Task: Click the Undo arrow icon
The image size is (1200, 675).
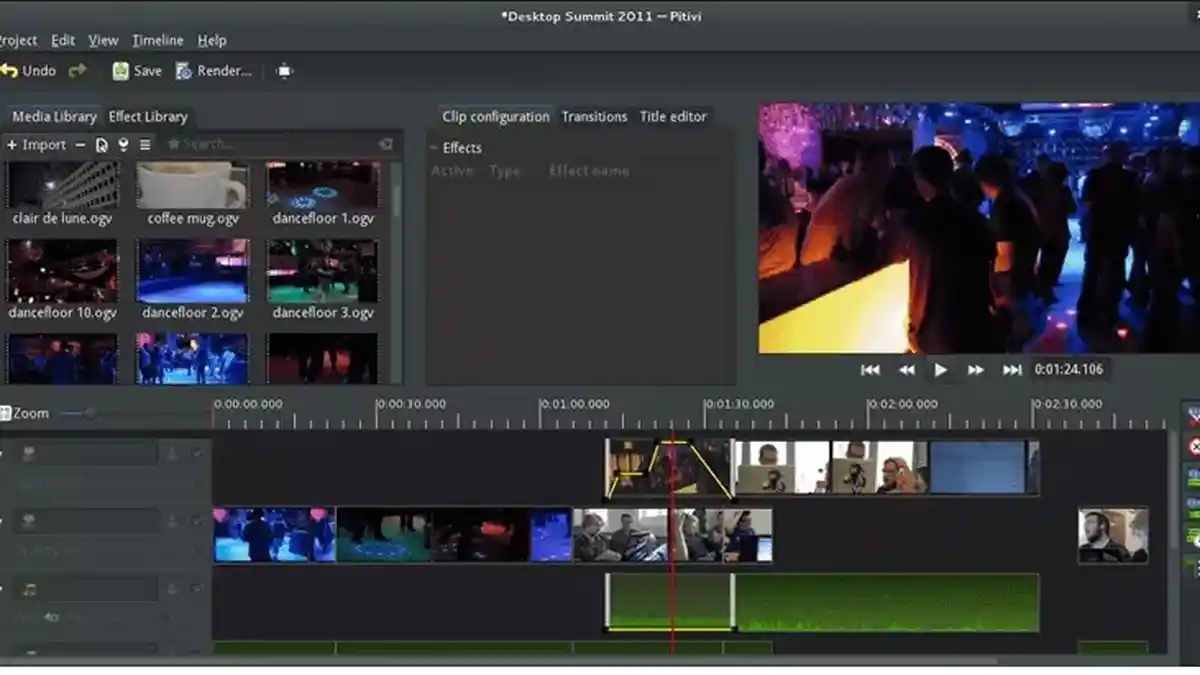Action: click(x=9, y=71)
